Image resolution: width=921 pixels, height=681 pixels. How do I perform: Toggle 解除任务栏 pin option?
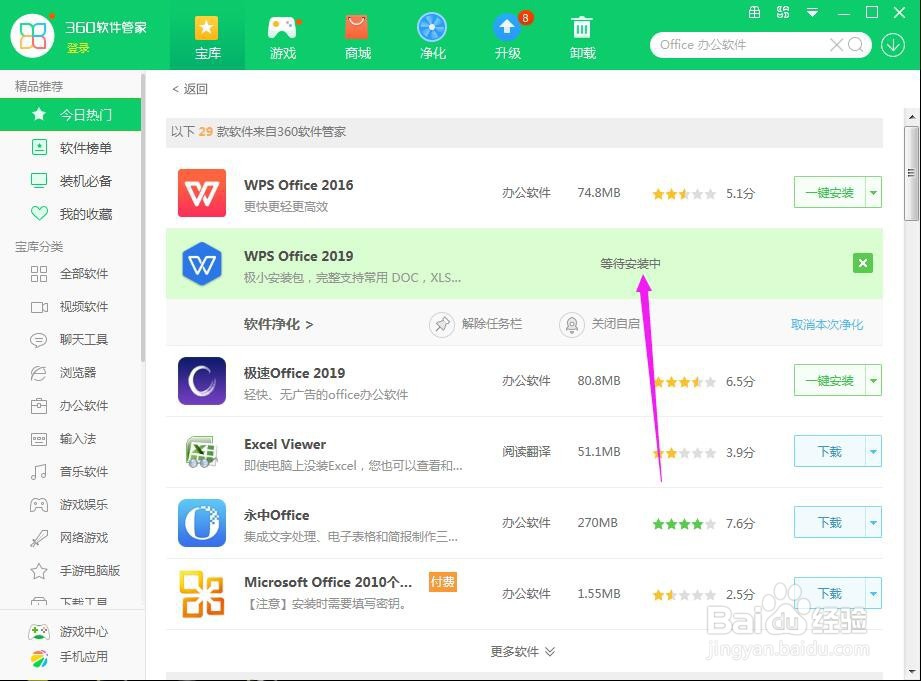coord(476,324)
